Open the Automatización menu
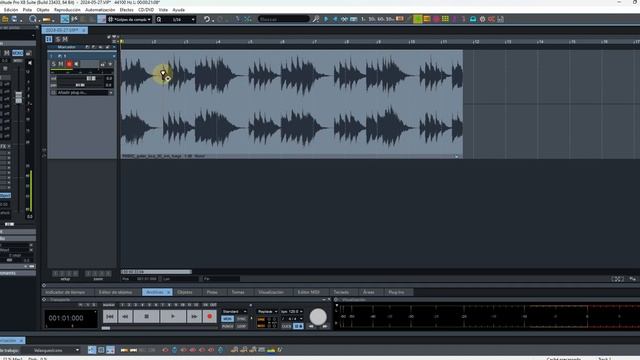The height and width of the screenshot is (360, 640). [x=100, y=10]
